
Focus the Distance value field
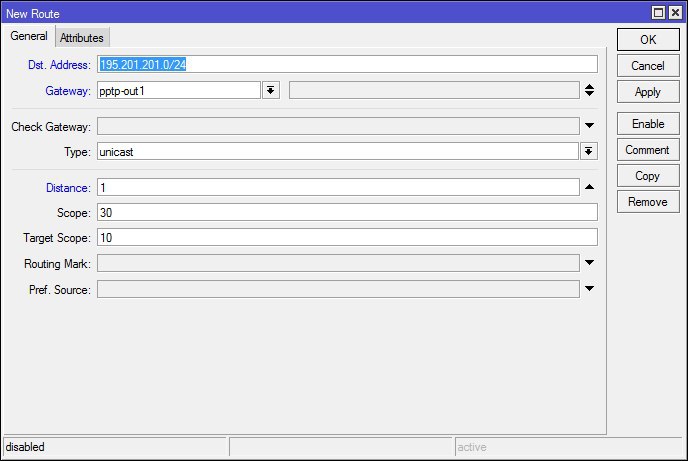[x=338, y=187]
